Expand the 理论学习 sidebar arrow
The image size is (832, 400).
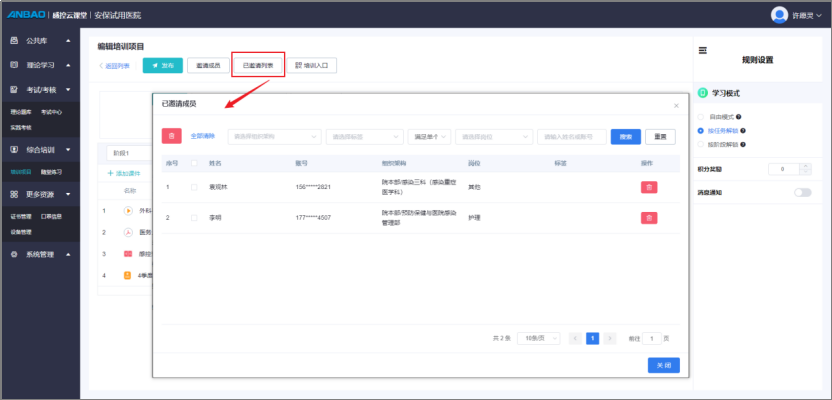point(68,65)
